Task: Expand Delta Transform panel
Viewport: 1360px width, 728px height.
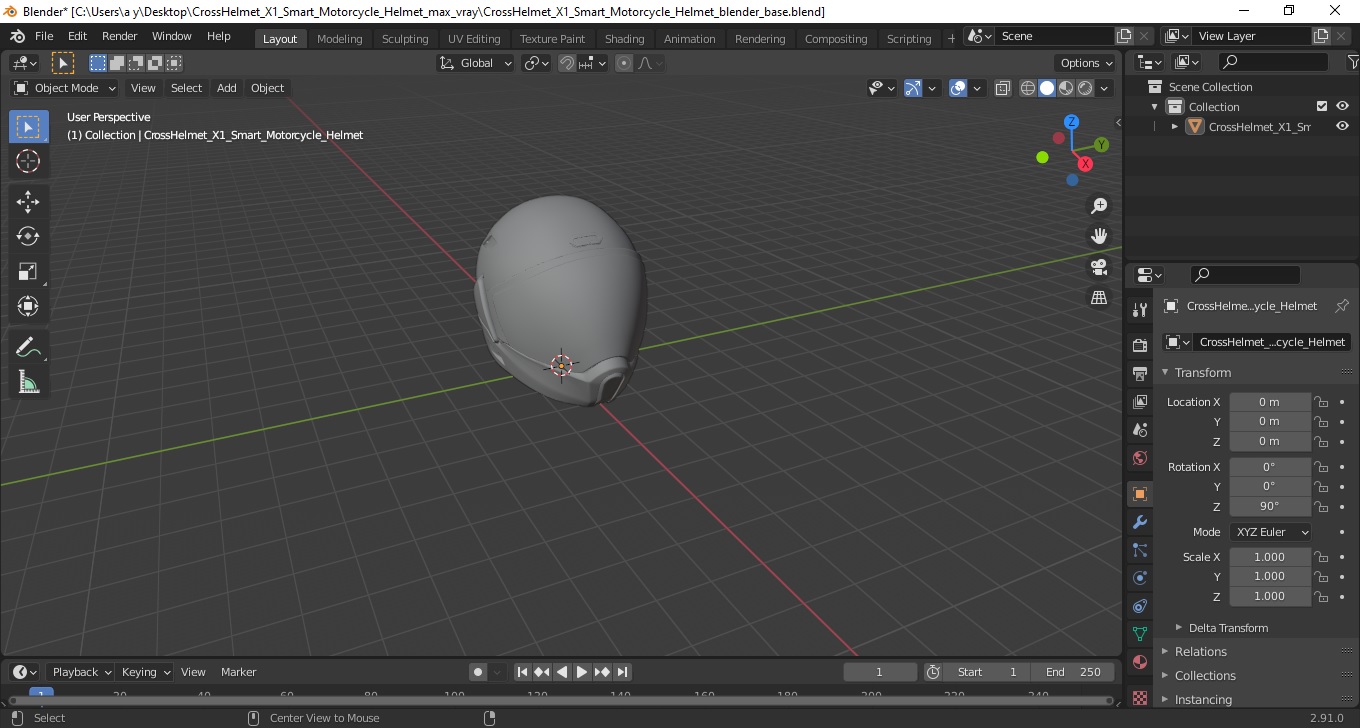Action: [x=1228, y=628]
